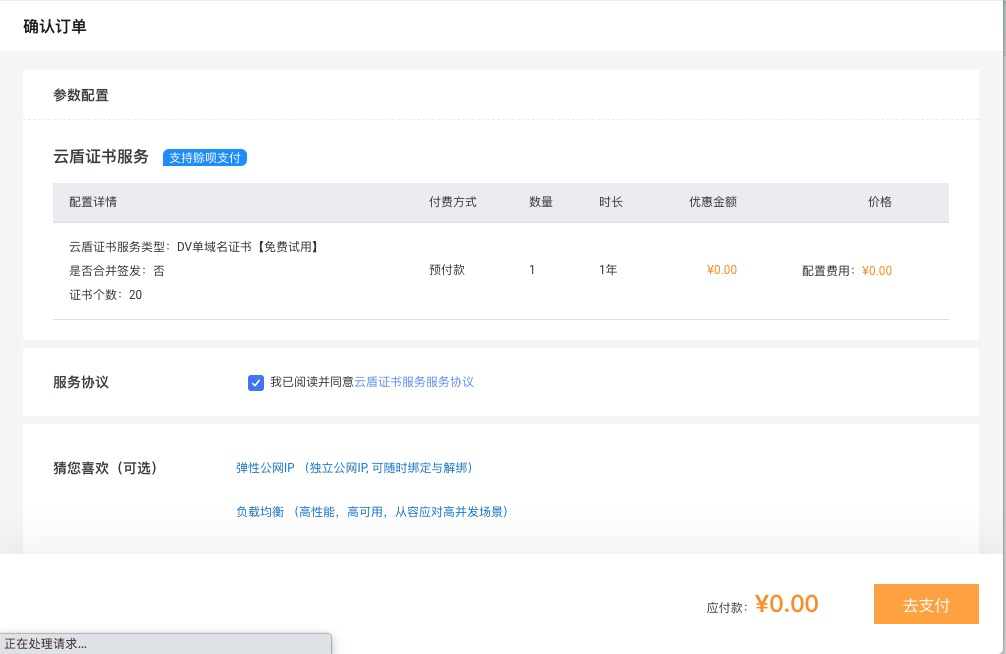Click the 时长 column header

[610, 202]
